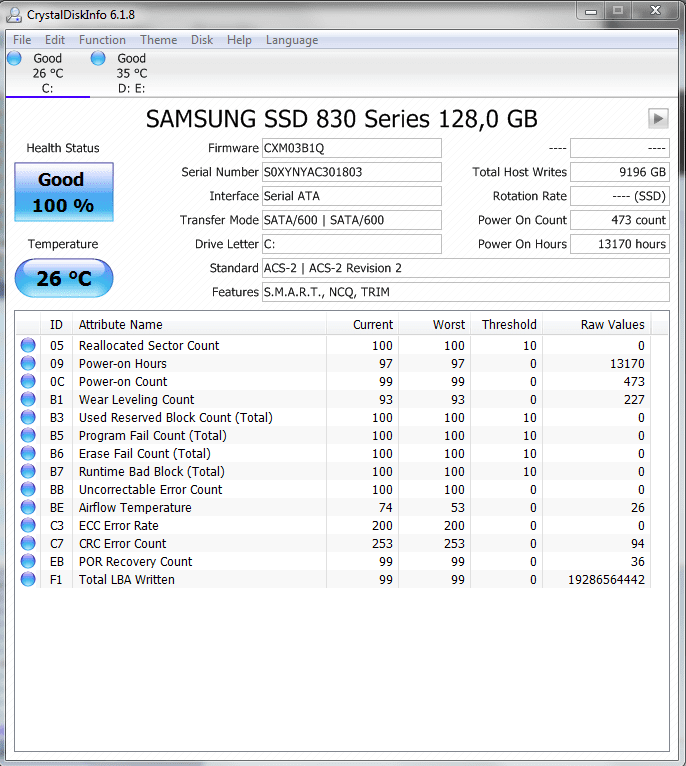Click status orb for Power-on Count row
This screenshot has width=686, height=766.
[x=28, y=382]
